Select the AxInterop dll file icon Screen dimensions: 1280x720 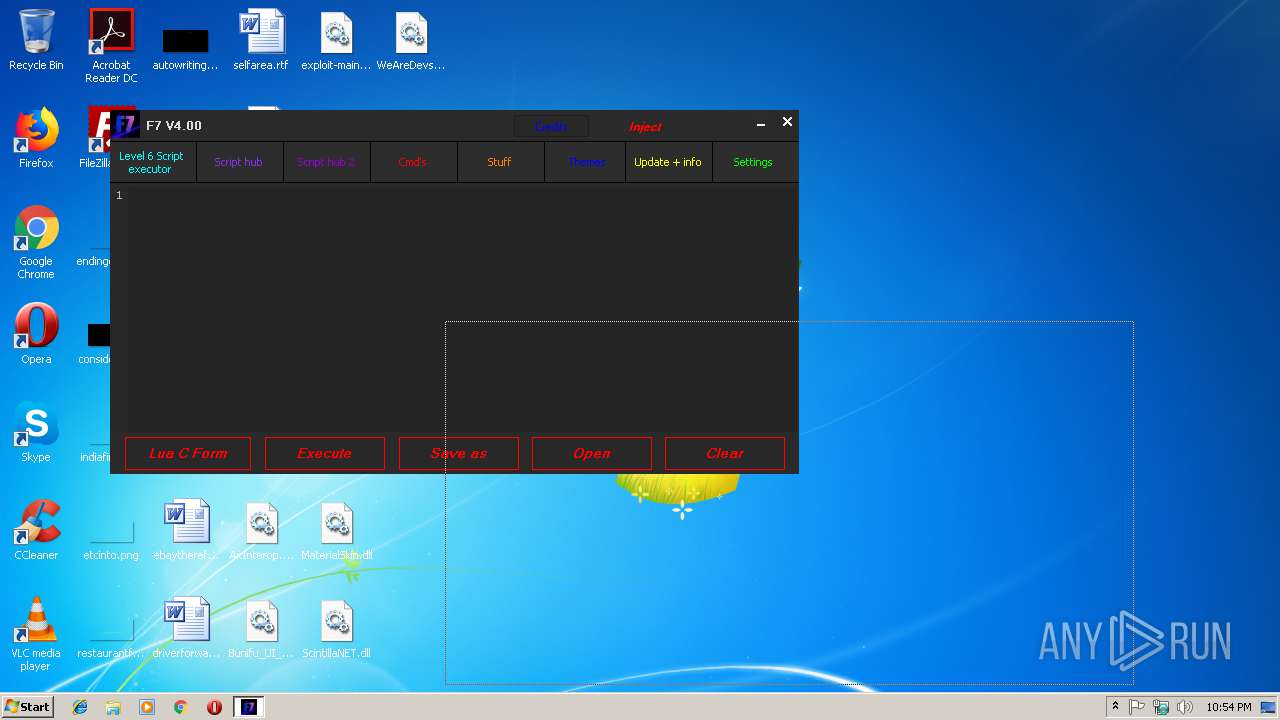click(261, 530)
